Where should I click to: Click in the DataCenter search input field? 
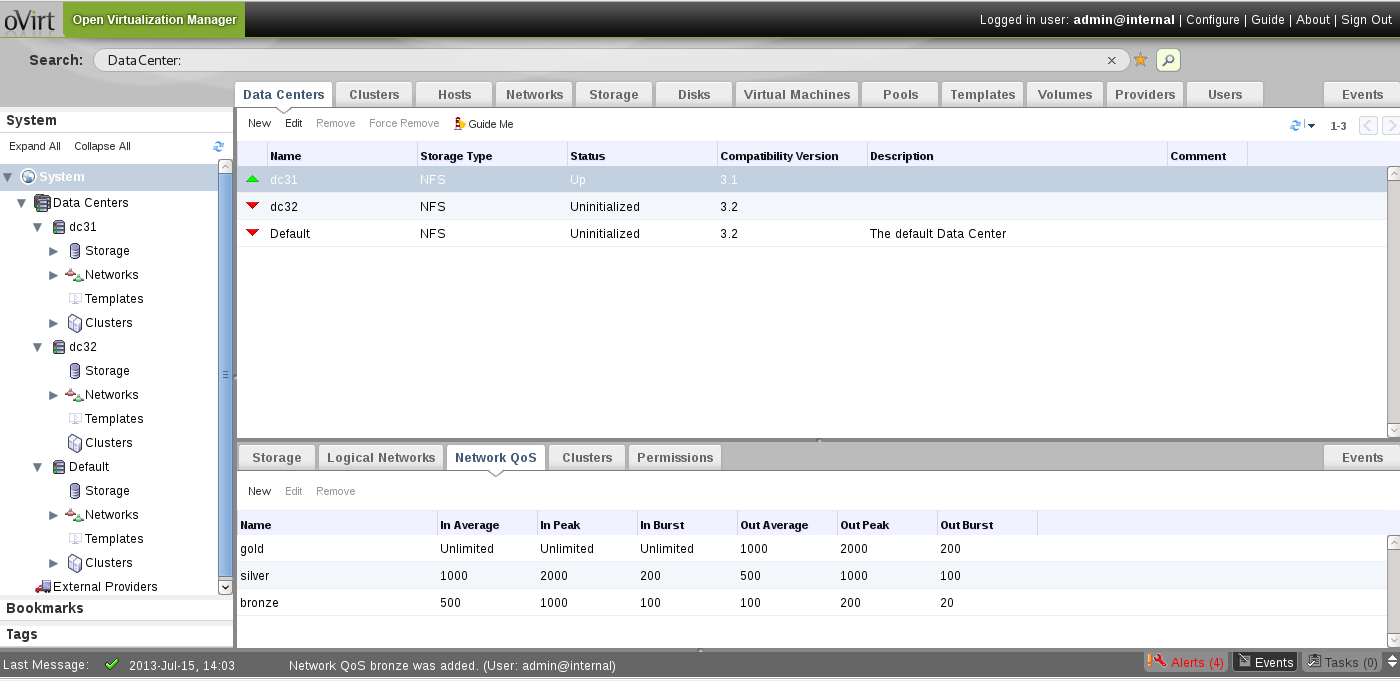pos(600,60)
